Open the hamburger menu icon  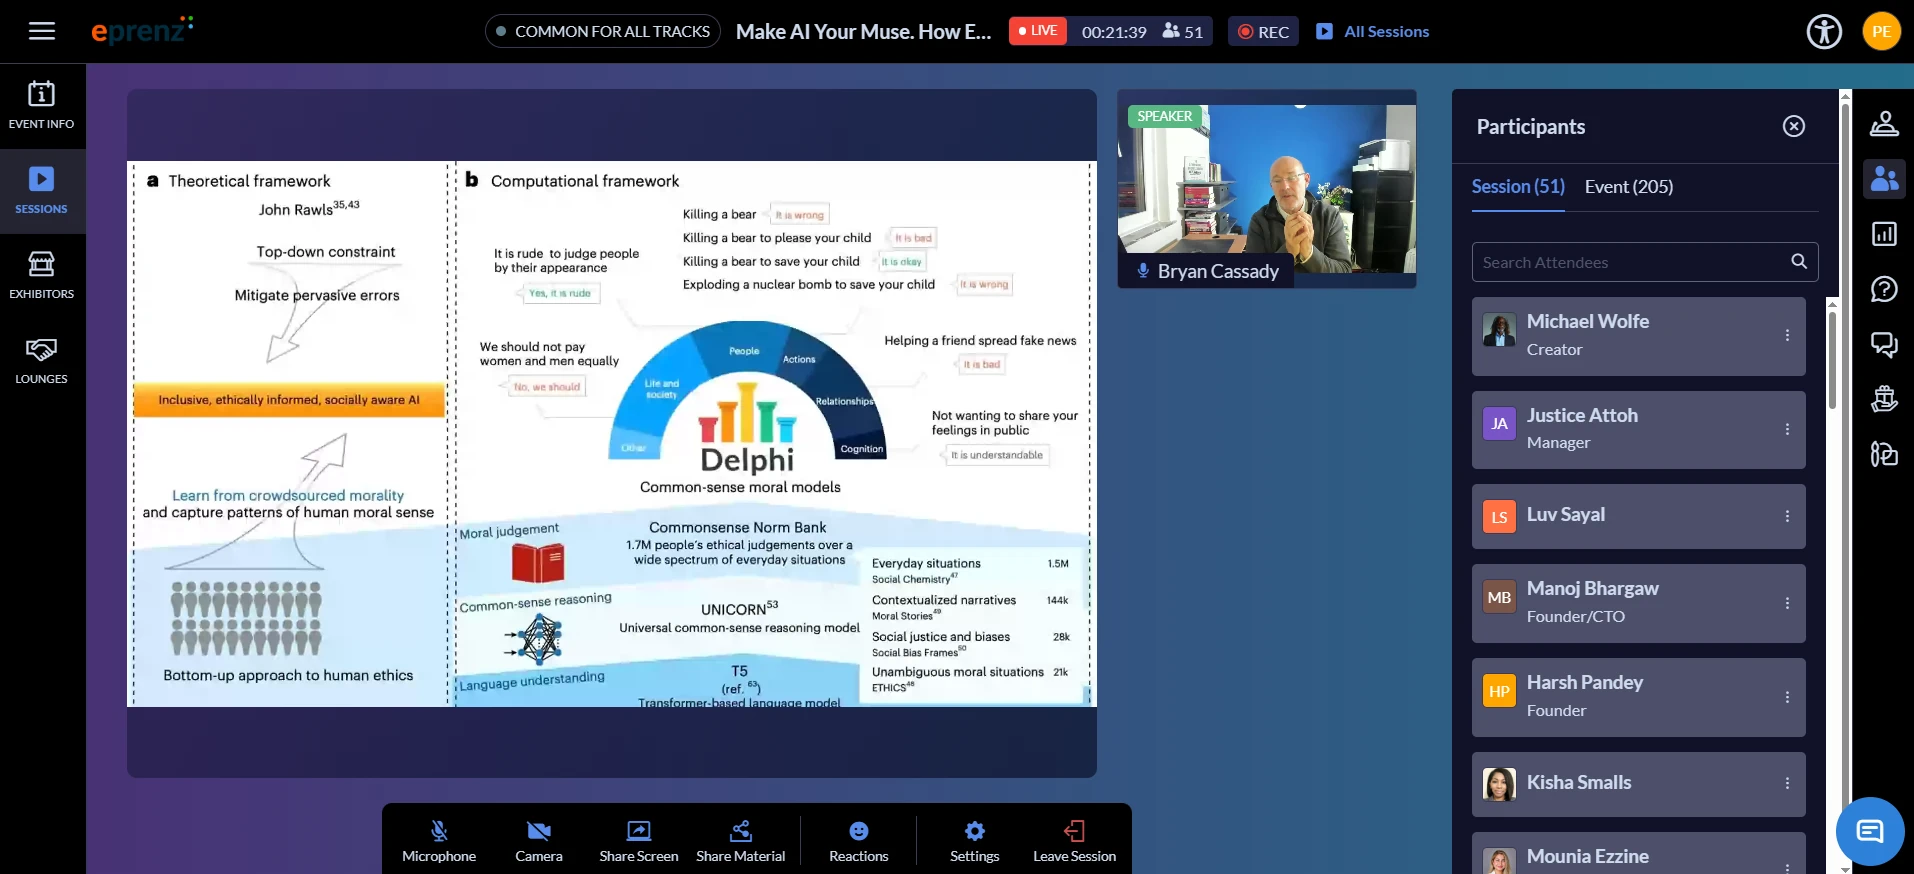[42, 31]
